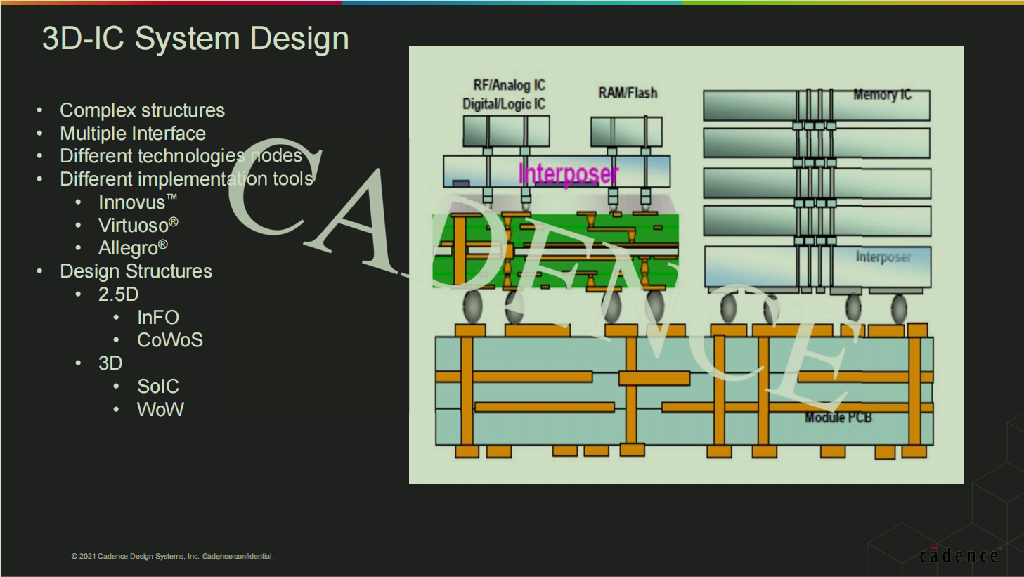Select the Allegro bullet item

click(x=133, y=248)
